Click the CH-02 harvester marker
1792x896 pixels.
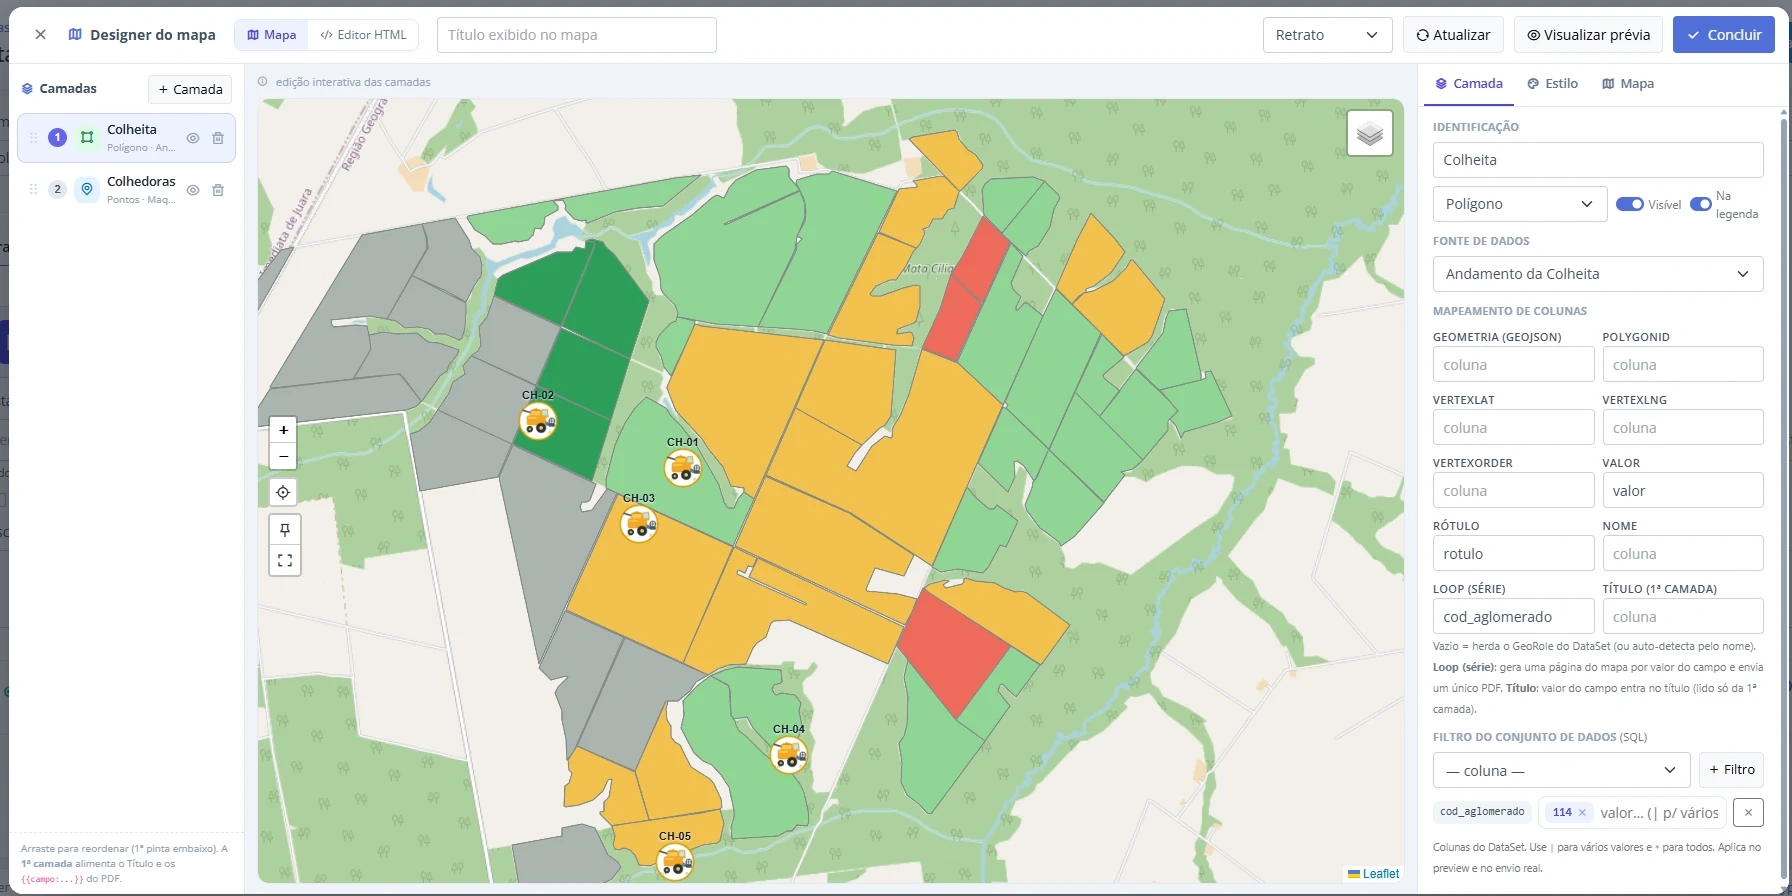point(538,421)
